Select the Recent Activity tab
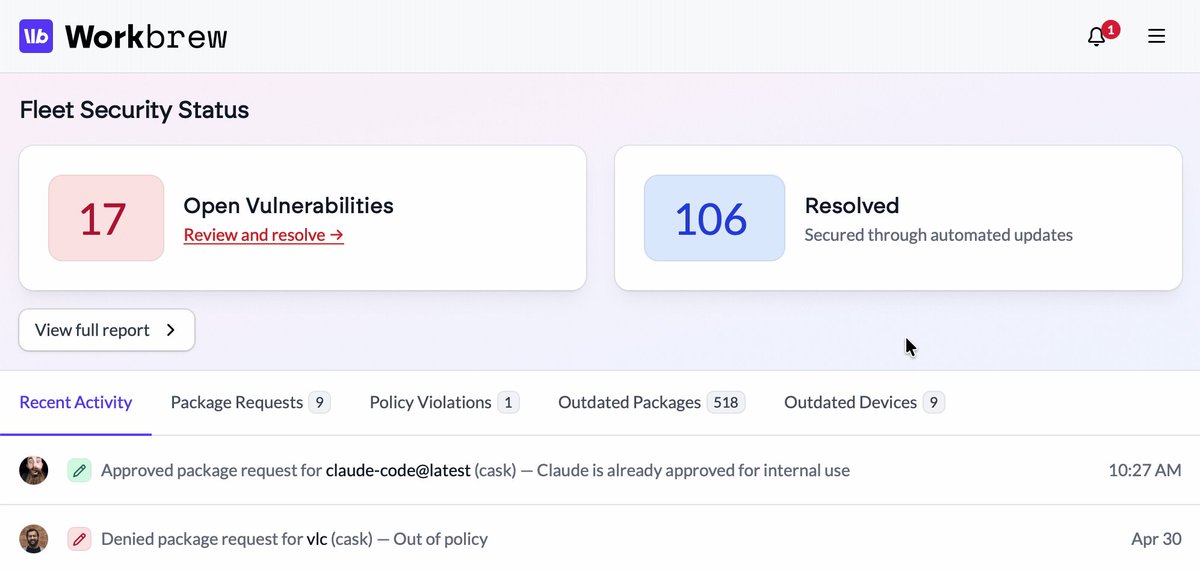The image size is (1200, 572). 76,402
